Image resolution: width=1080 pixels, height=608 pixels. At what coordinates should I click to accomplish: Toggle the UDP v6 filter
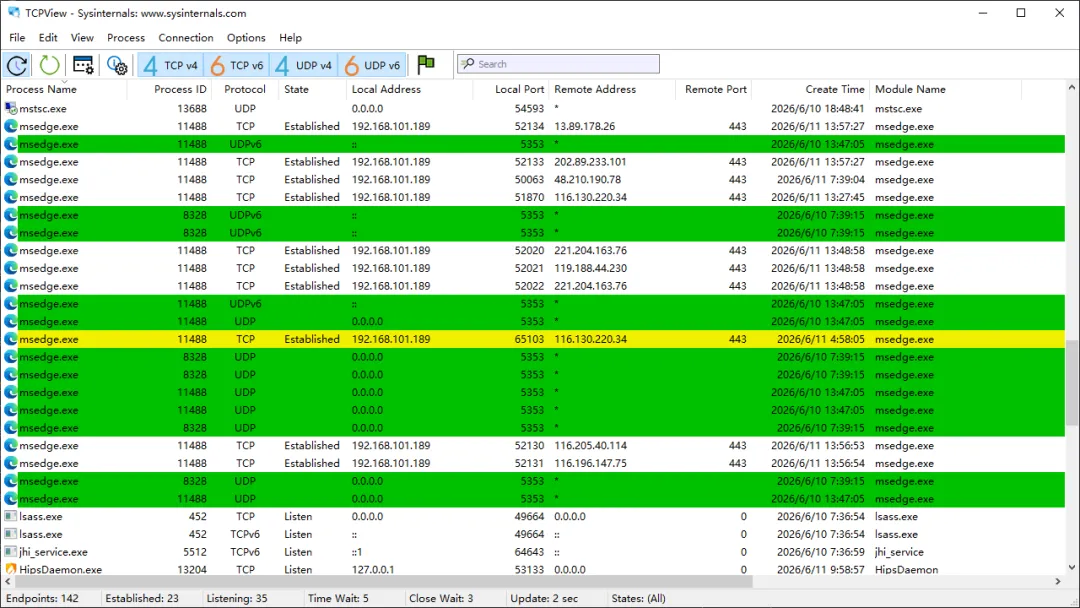372,65
